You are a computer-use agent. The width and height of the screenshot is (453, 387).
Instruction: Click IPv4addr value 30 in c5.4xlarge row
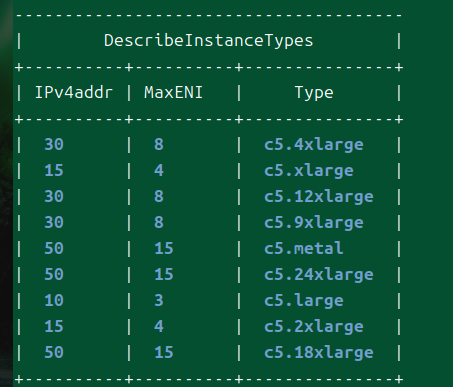pos(54,144)
